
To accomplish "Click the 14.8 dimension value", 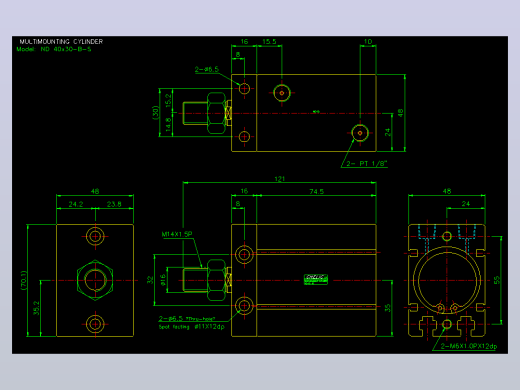I will [x=168, y=124].
